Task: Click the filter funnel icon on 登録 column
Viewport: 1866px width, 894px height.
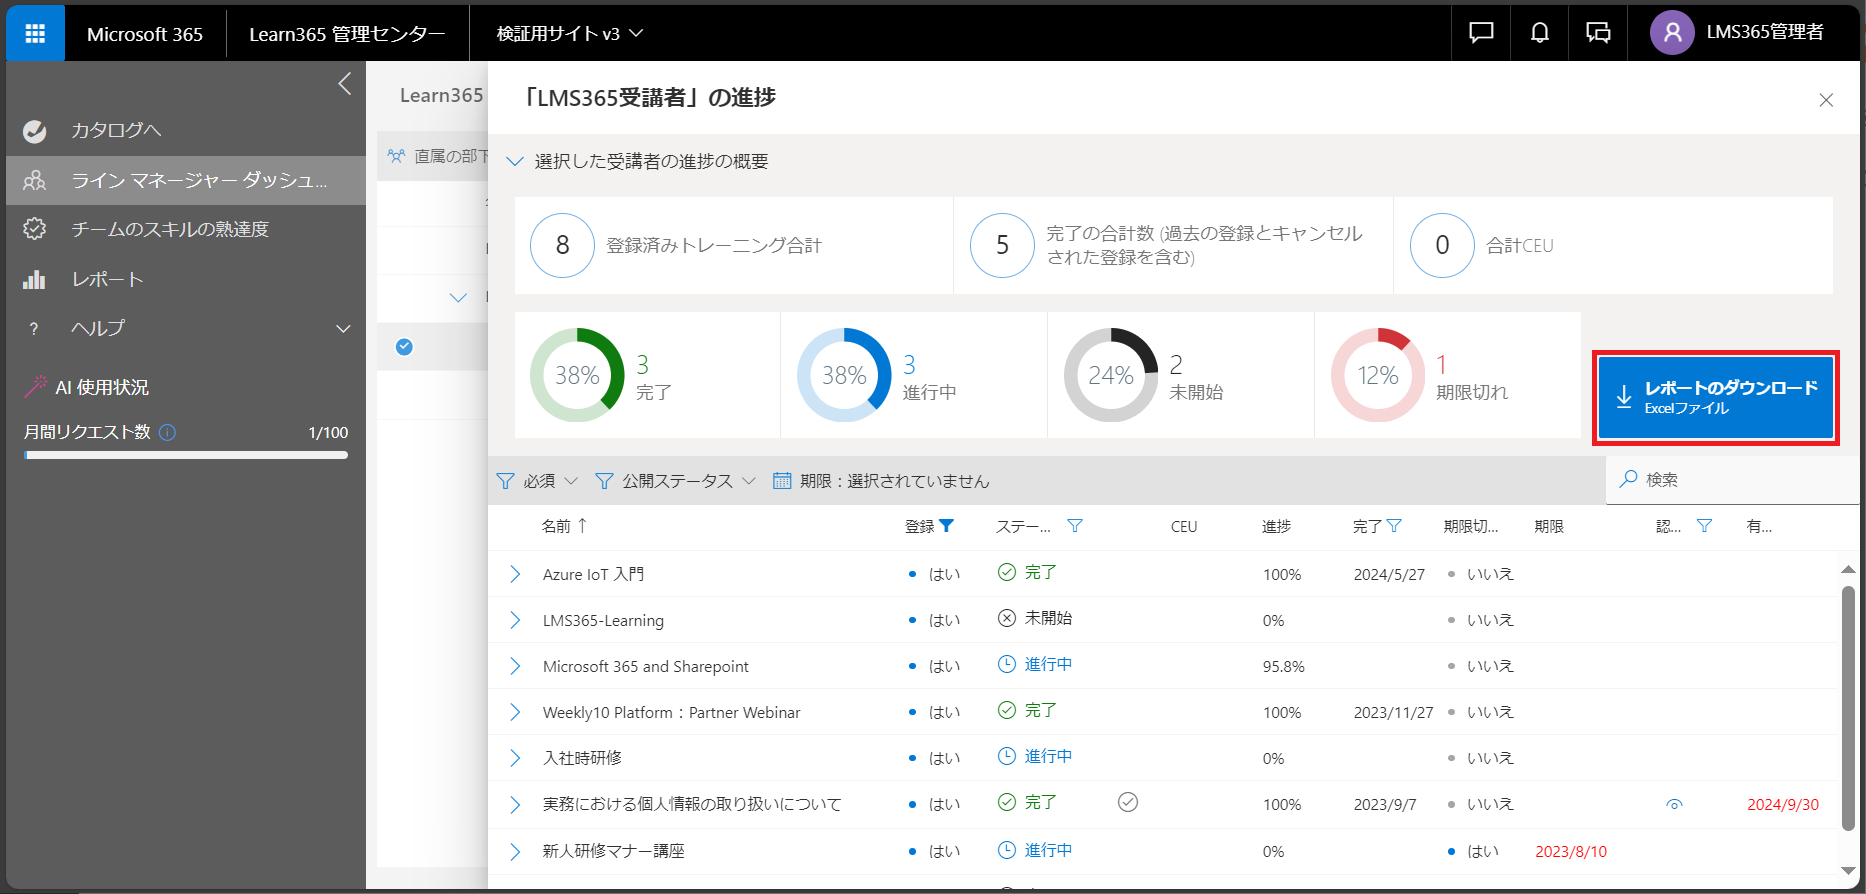Action: point(947,526)
